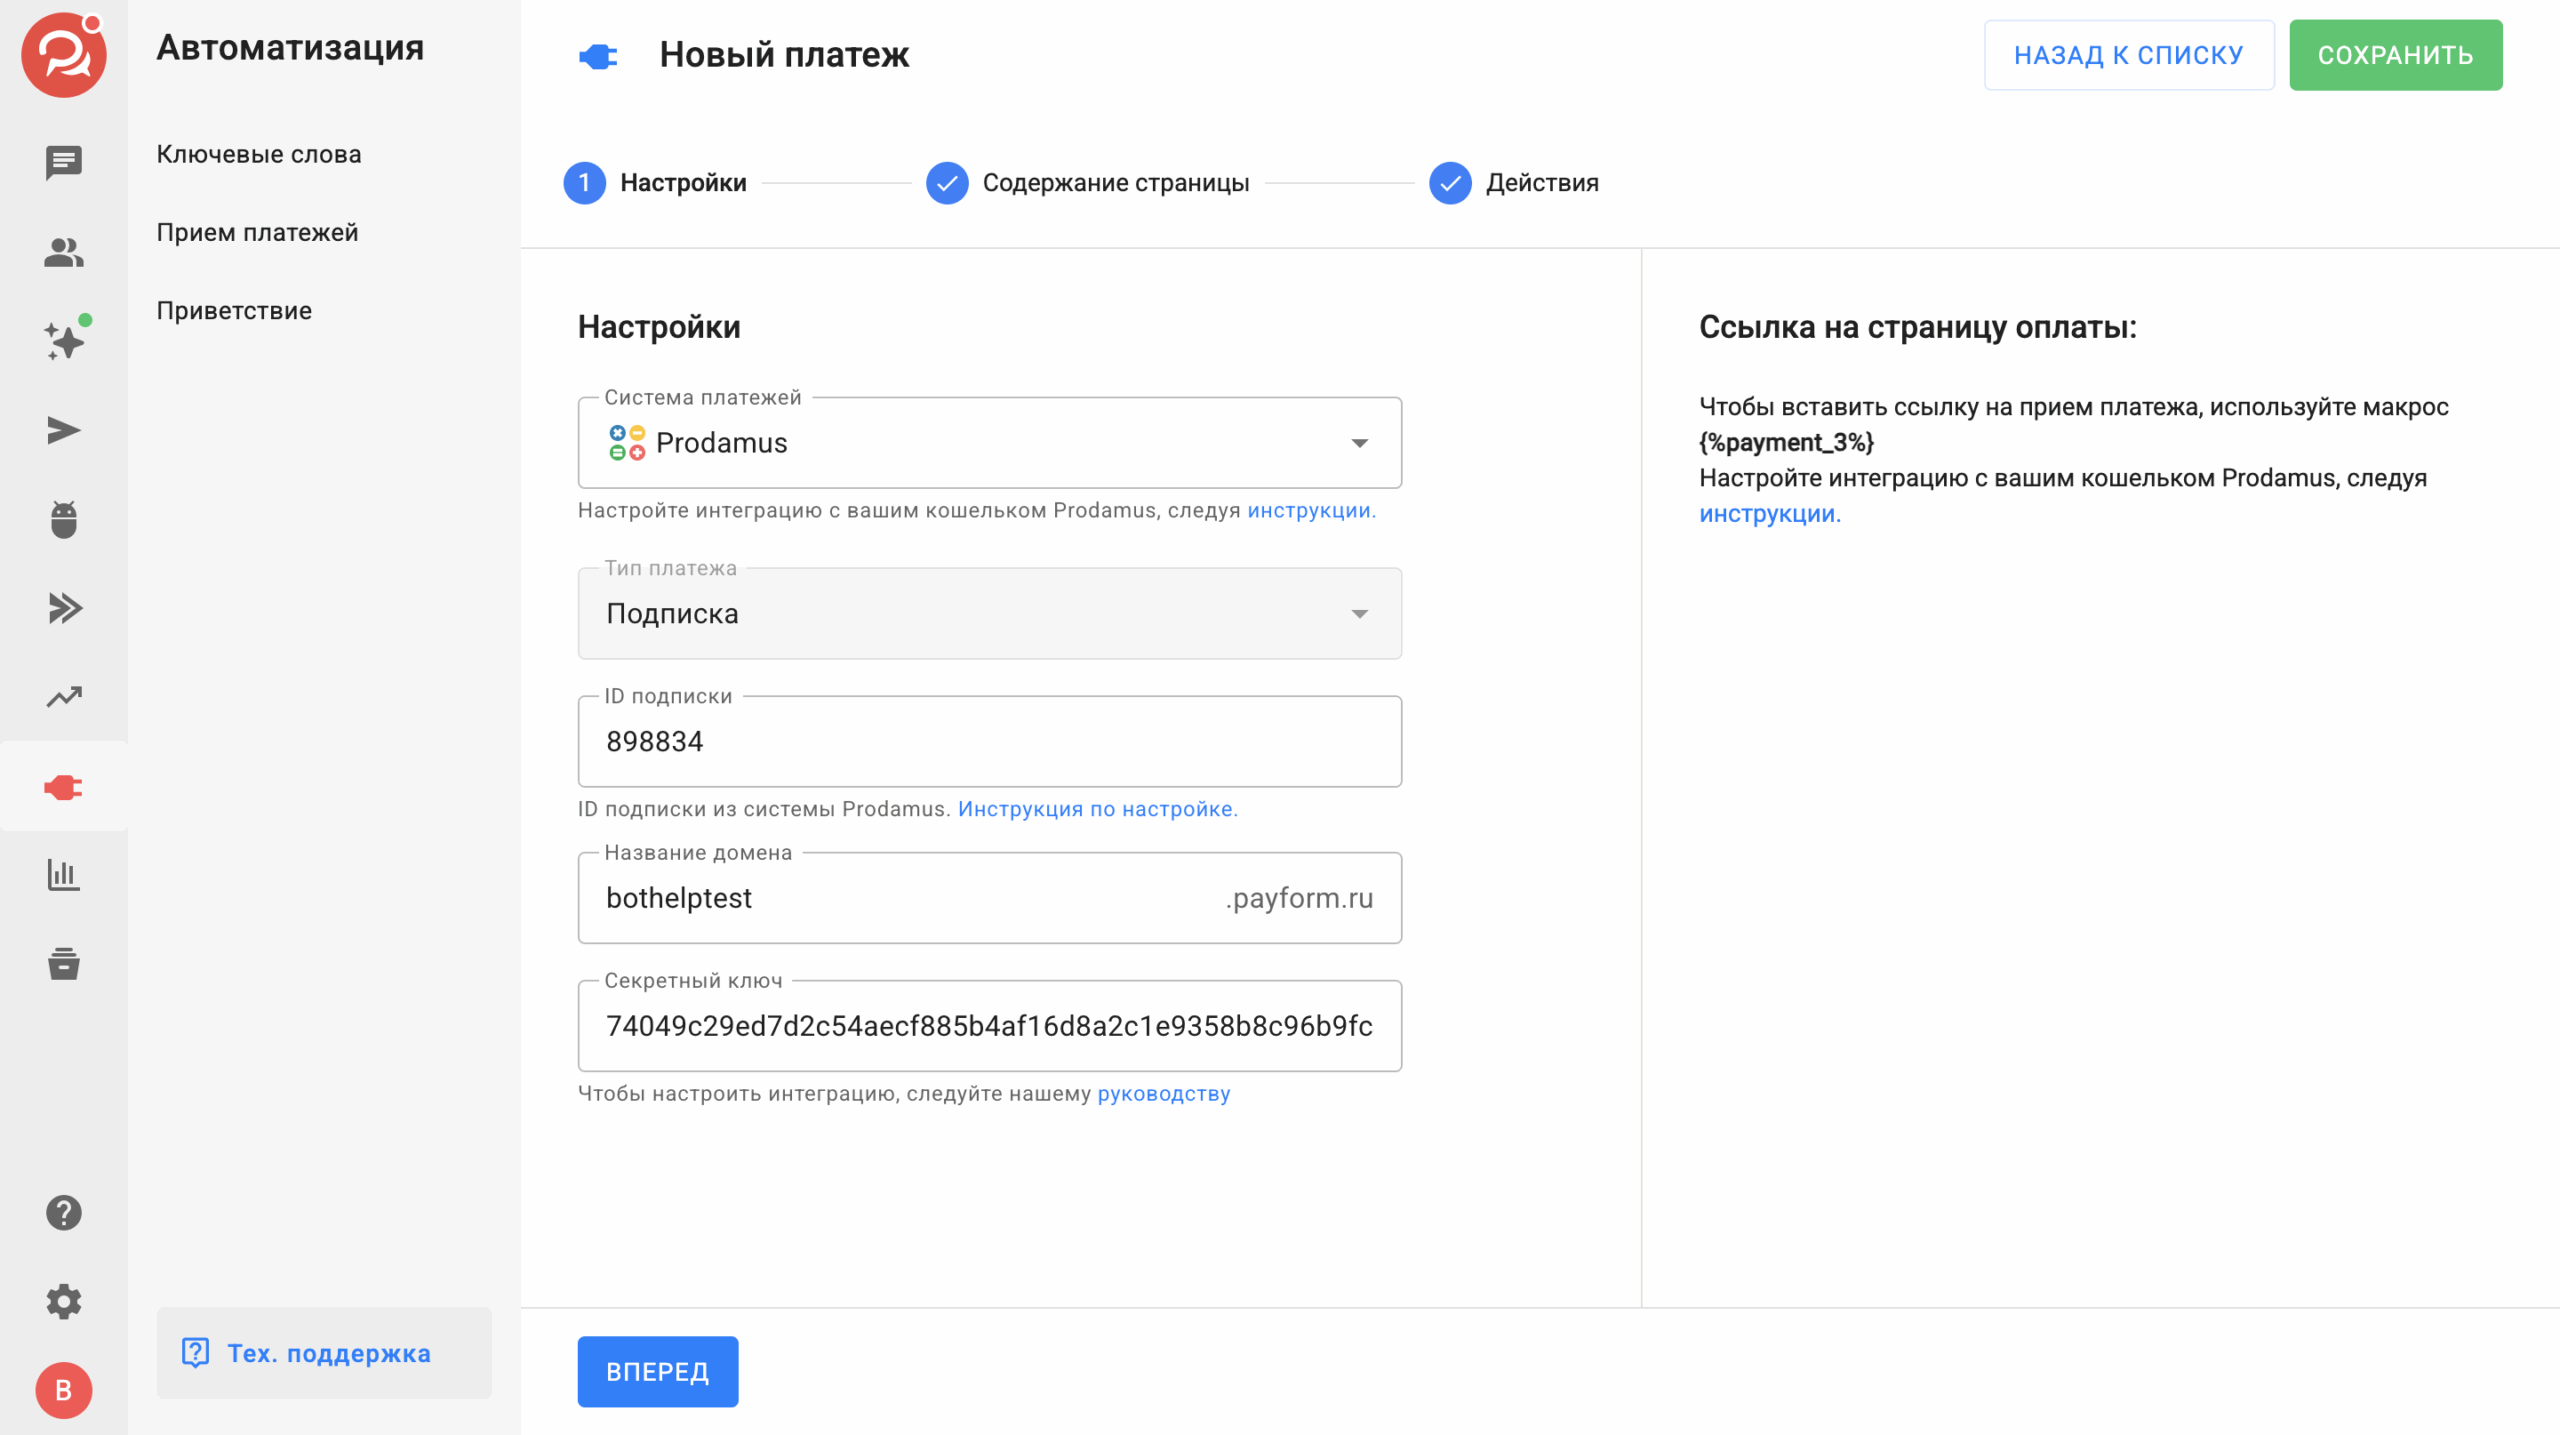Open broadcasts paper plane icon
2560x1435 pixels.
coord(63,430)
